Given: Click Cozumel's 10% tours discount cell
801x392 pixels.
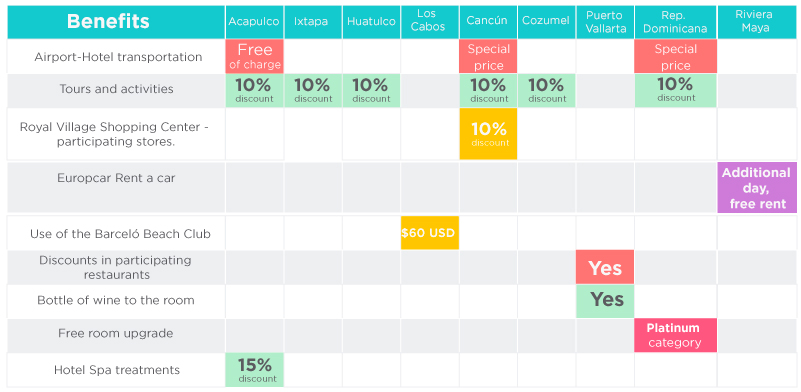Looking at the screenshot, I should (547, 90).
